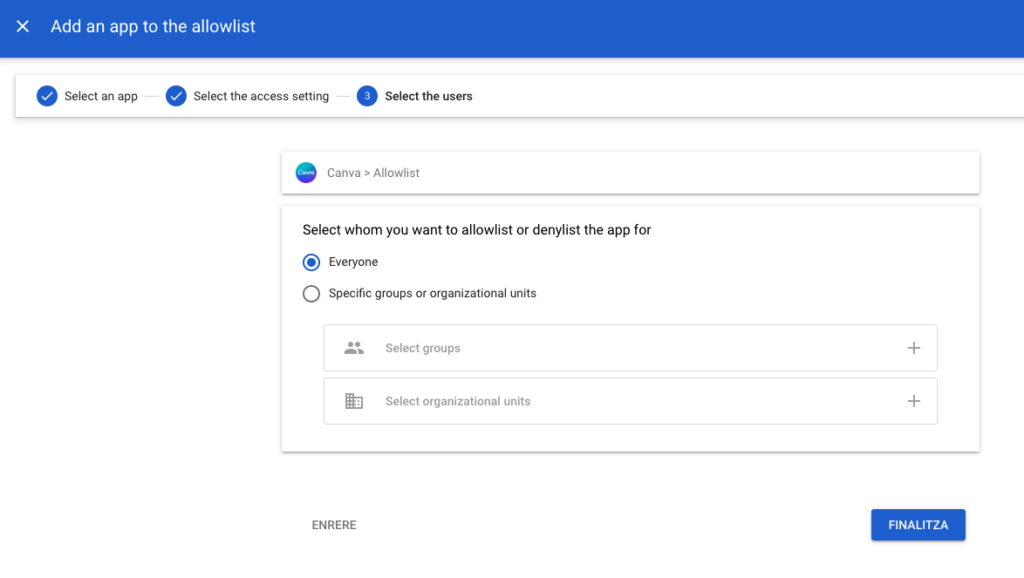Expand Select groups with plus icon

click(x=913, y=348)
